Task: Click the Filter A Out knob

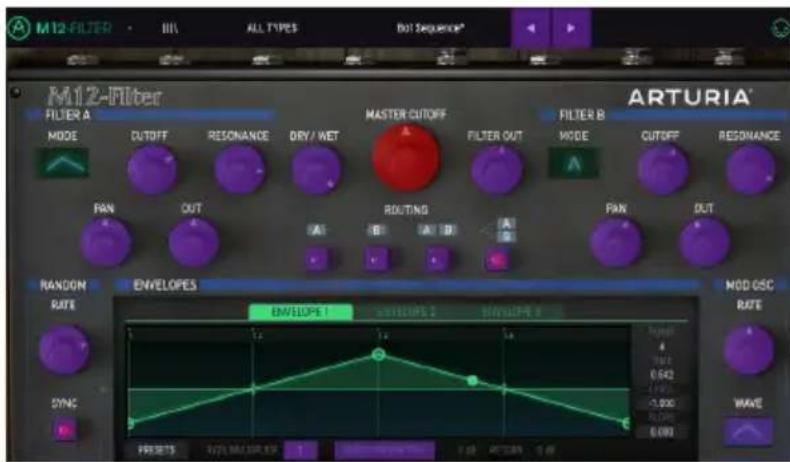Action: [x=193, y=242]
